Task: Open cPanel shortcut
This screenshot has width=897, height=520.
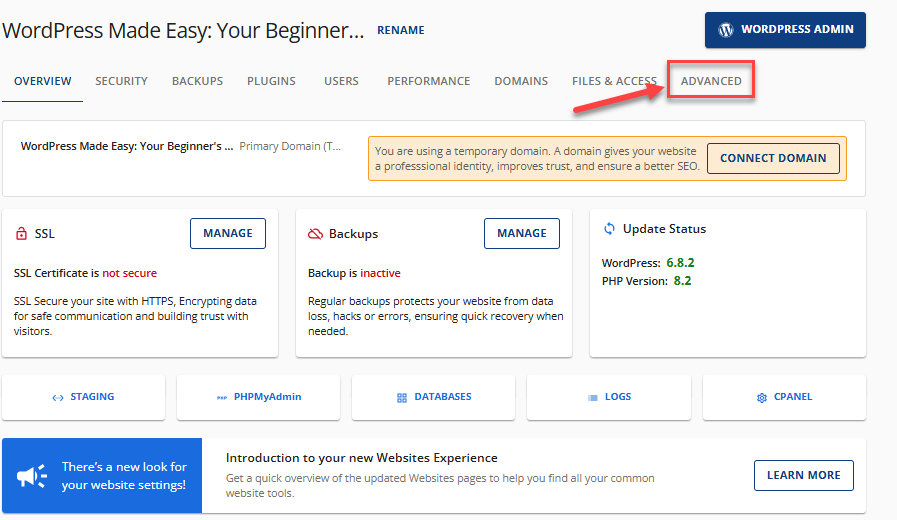Action: 784,397
